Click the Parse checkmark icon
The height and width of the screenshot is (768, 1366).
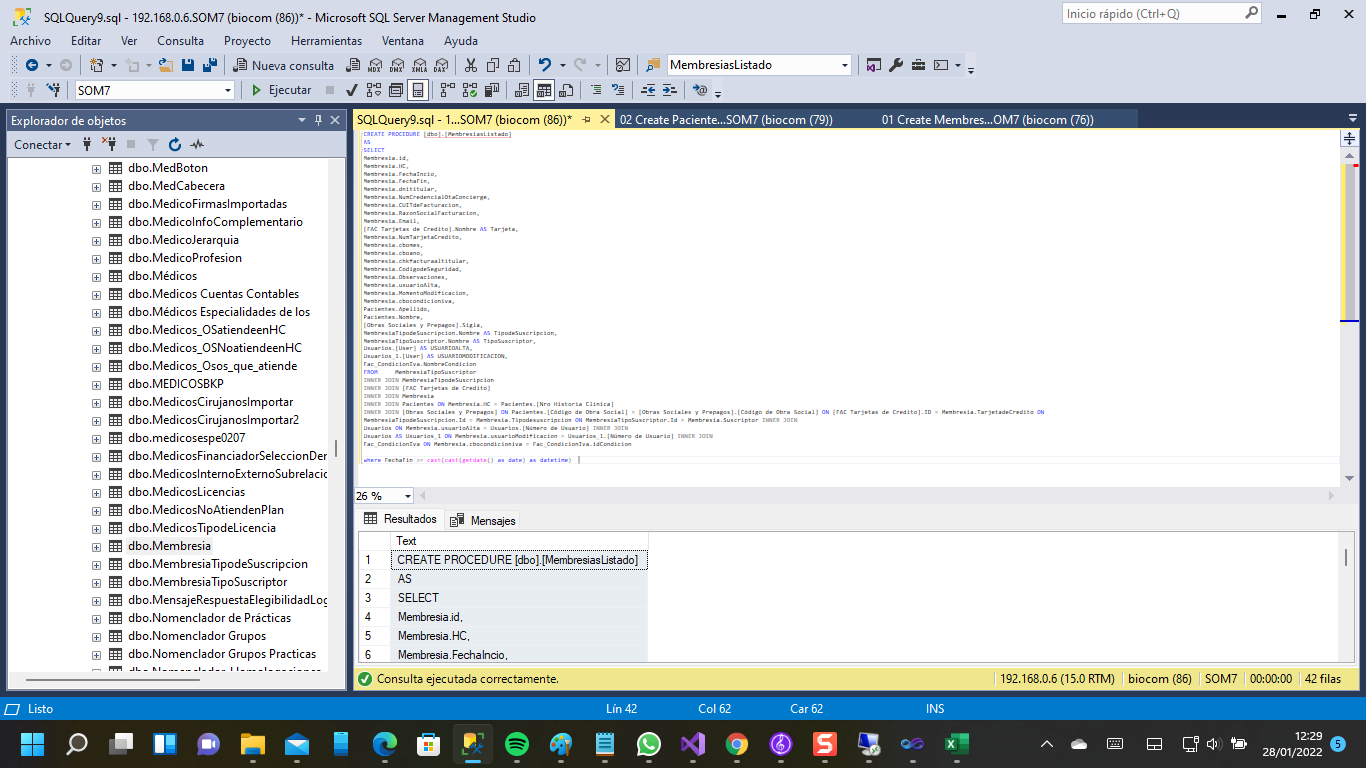352,90
